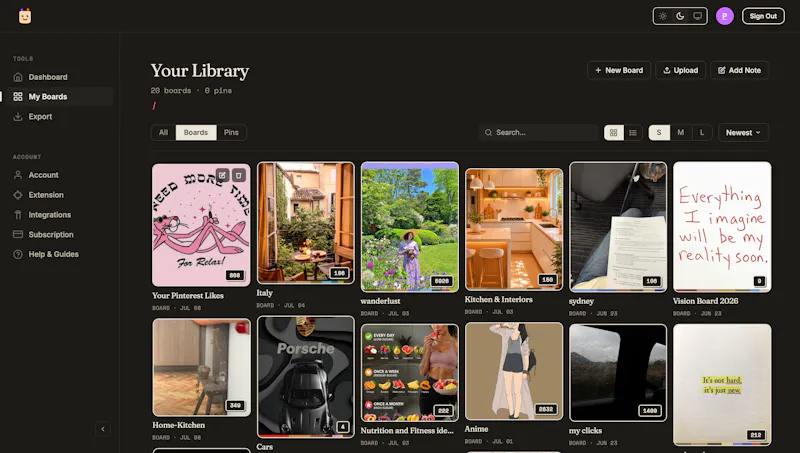
Task: Switch to dark theme moon icon
Action: point(680,16)
